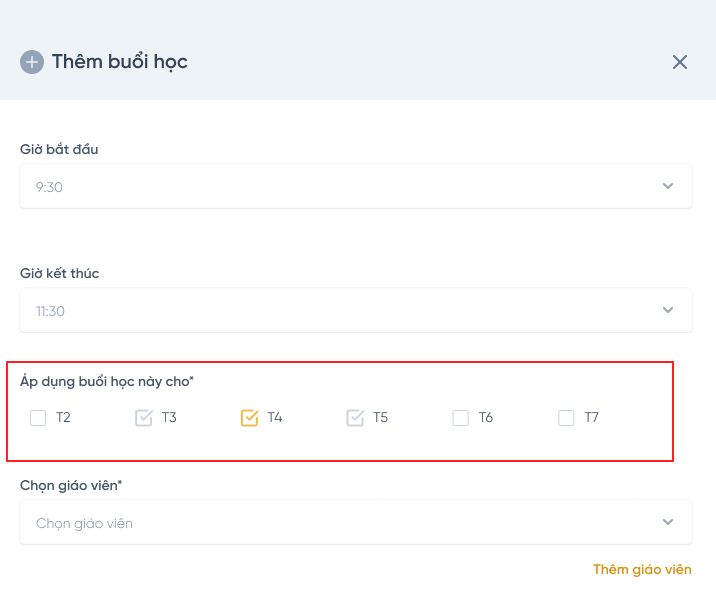This screenshot has height=598, width=716.
Task: Click the Áp dụng buổi học này cho label
Action: coord(107,381)
